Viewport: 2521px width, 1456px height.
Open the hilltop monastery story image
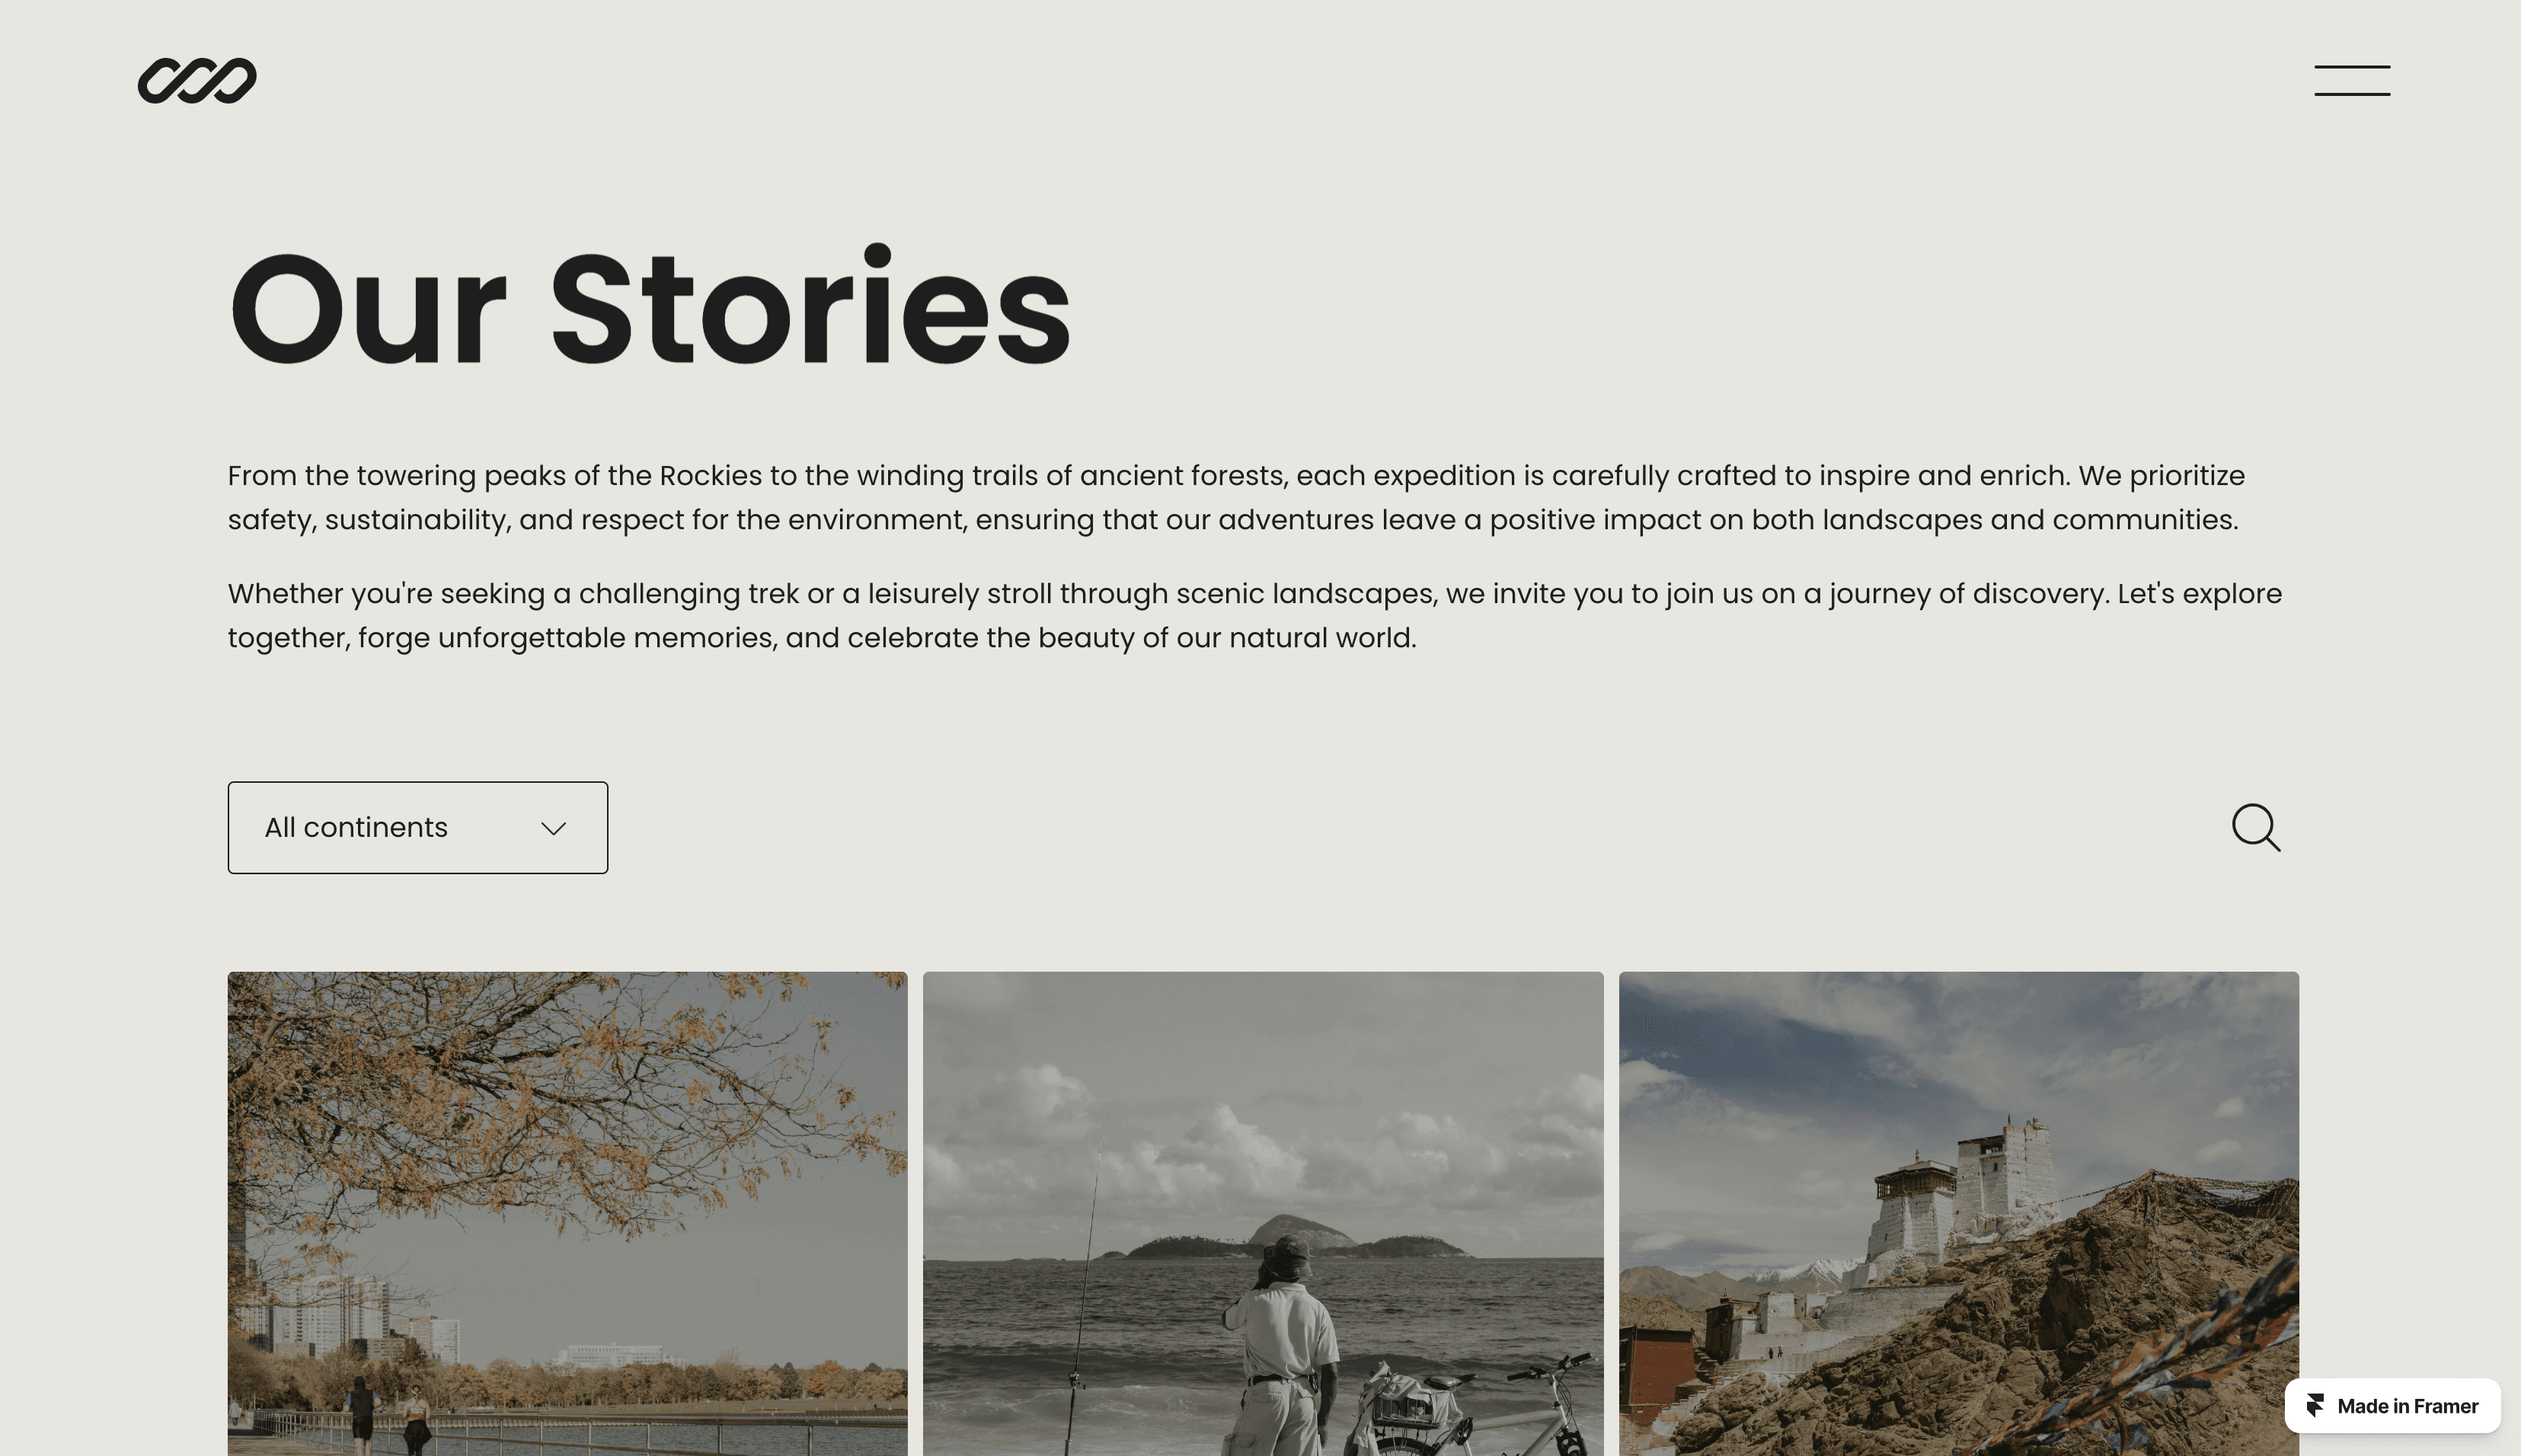1958,1213
